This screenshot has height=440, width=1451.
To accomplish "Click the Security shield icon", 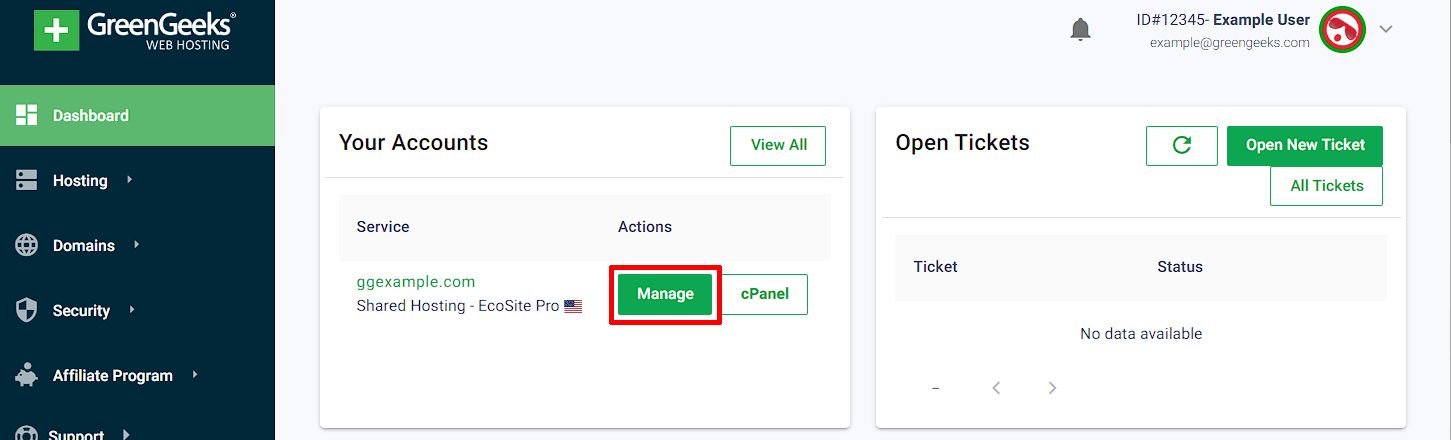I will (x=27, y=311).
